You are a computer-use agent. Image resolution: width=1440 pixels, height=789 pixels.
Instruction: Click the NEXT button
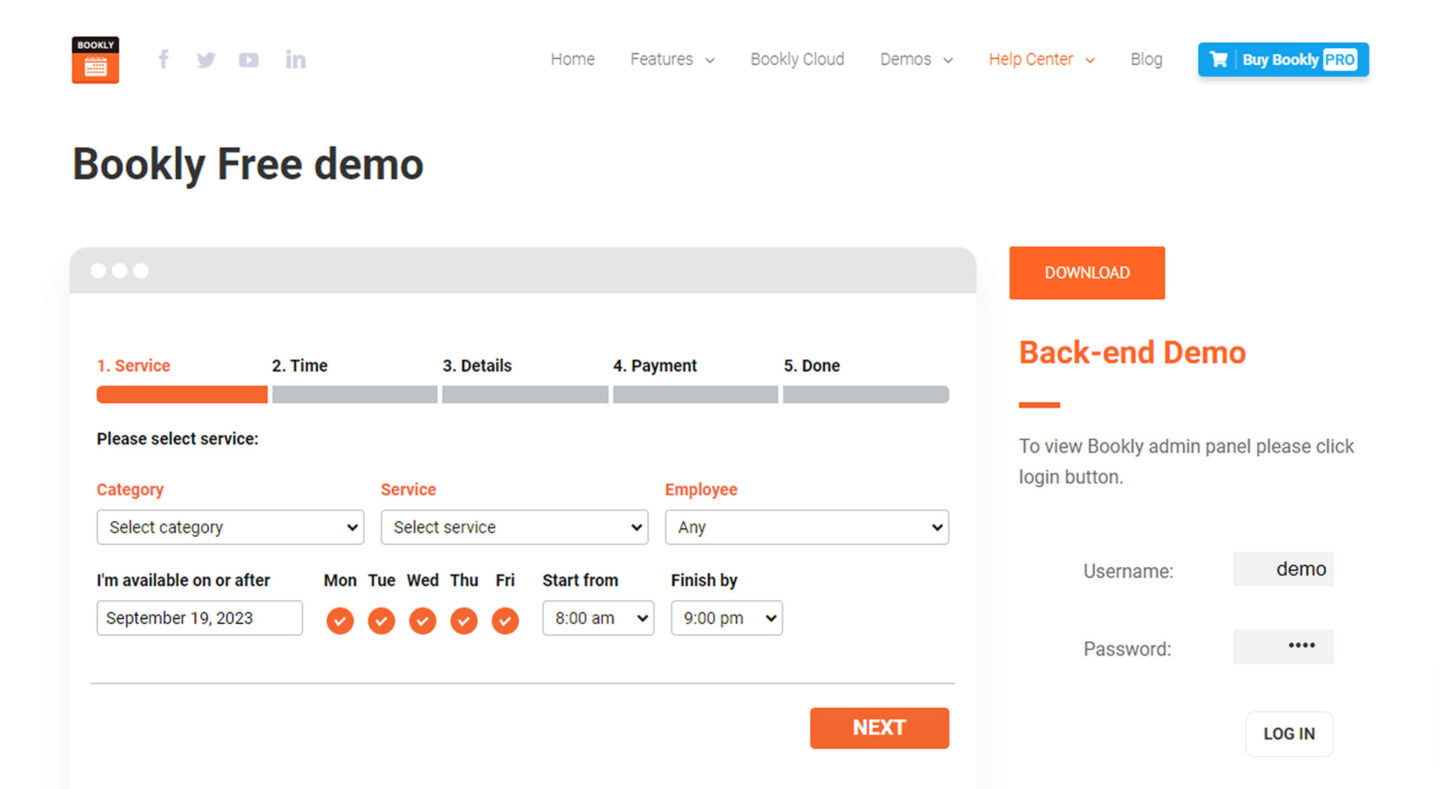(879, 728)
